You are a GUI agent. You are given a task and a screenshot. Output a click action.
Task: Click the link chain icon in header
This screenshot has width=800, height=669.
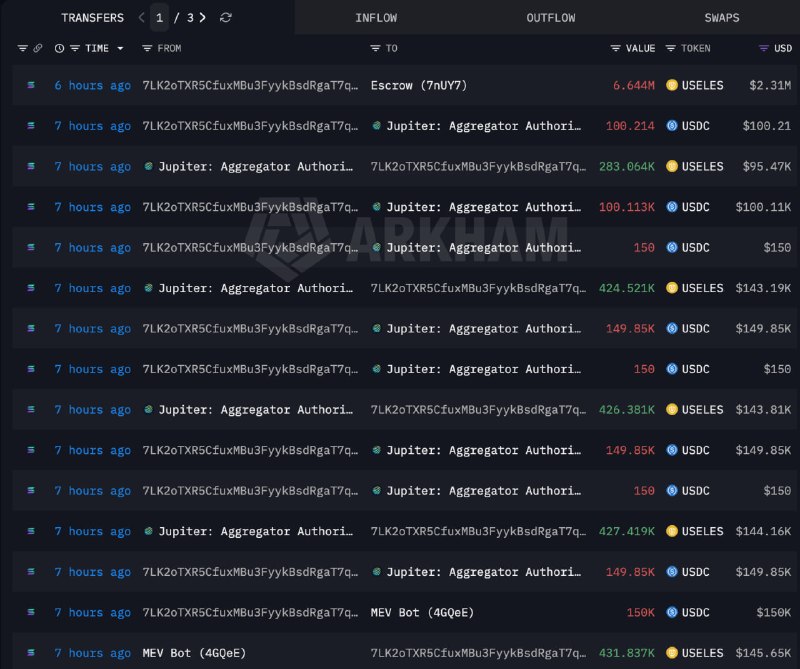pos(38,48)
